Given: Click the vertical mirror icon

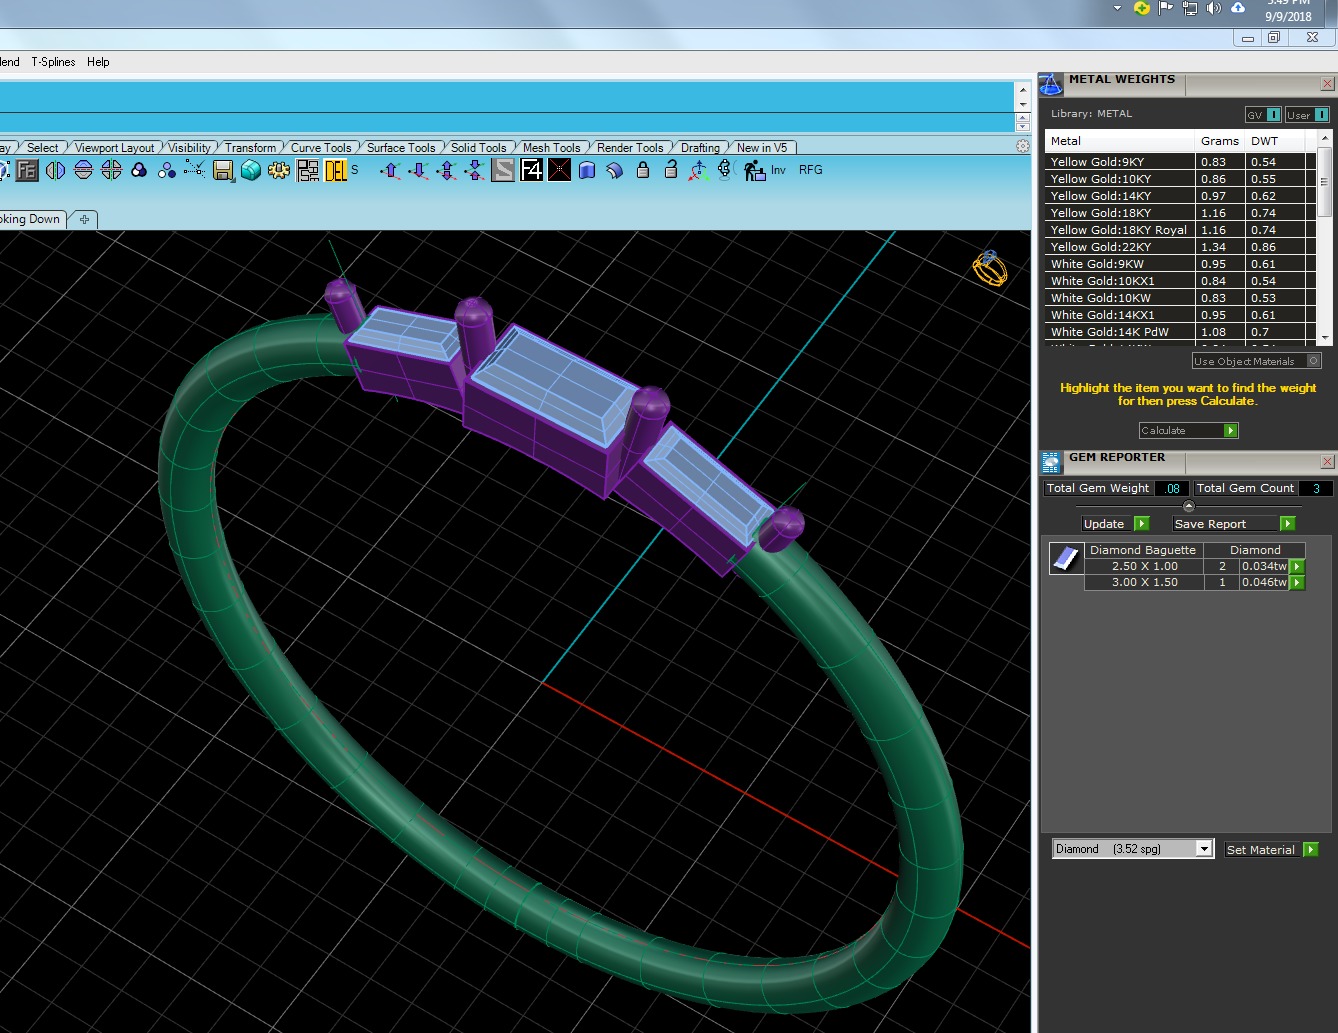Looking at the screenshot, I should click(x=56, y=170).
